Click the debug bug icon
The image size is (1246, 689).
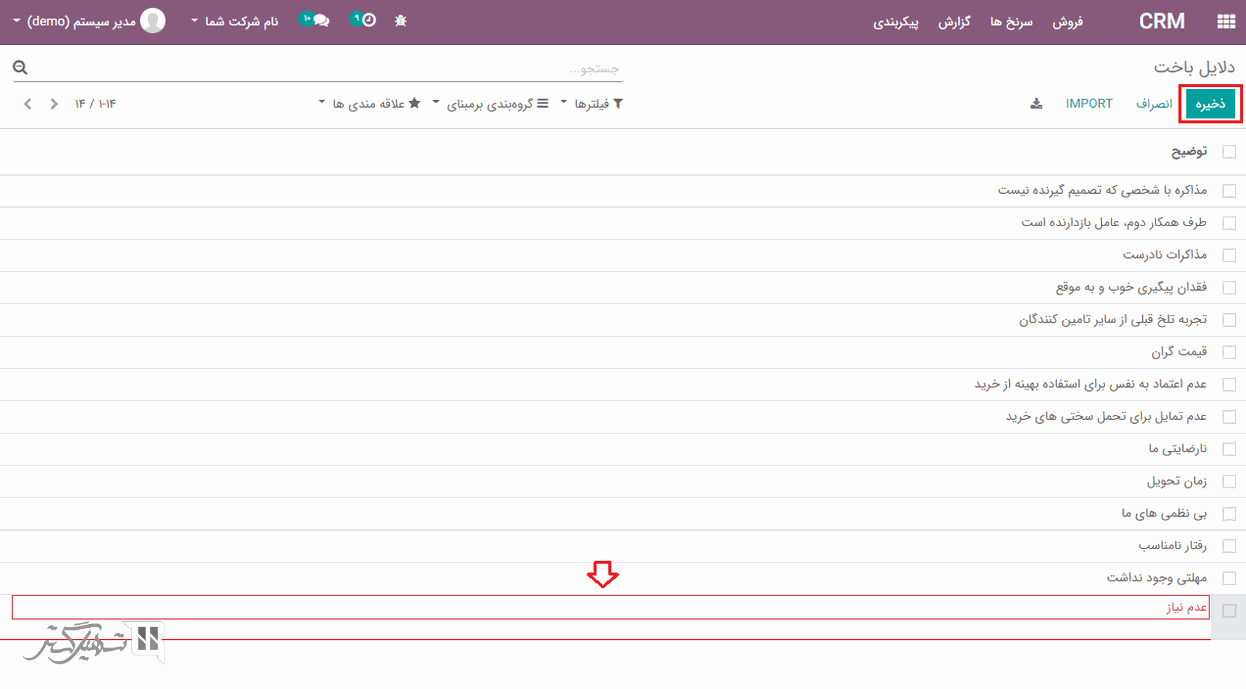coord(401,20)
